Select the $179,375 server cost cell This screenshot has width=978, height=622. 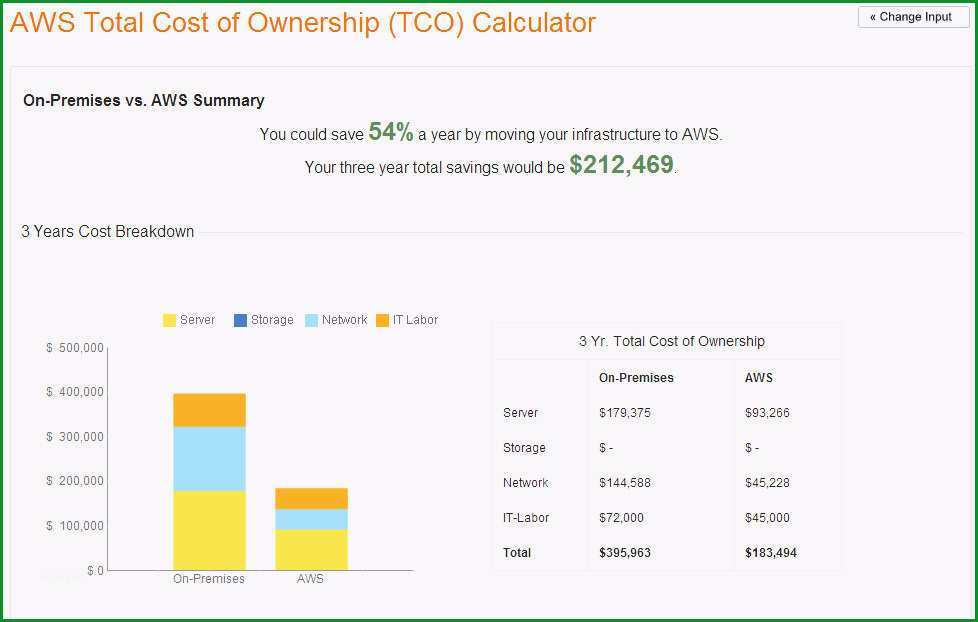(624, 412)
